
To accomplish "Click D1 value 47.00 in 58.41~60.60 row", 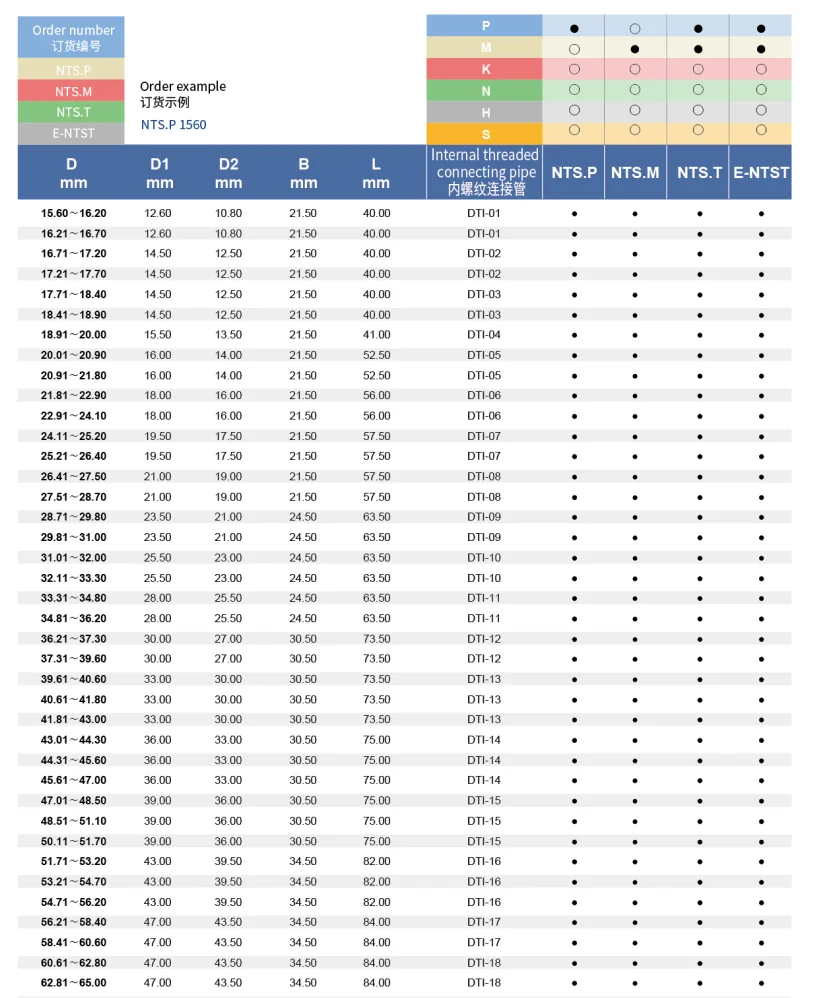I will tap(157, 943).
